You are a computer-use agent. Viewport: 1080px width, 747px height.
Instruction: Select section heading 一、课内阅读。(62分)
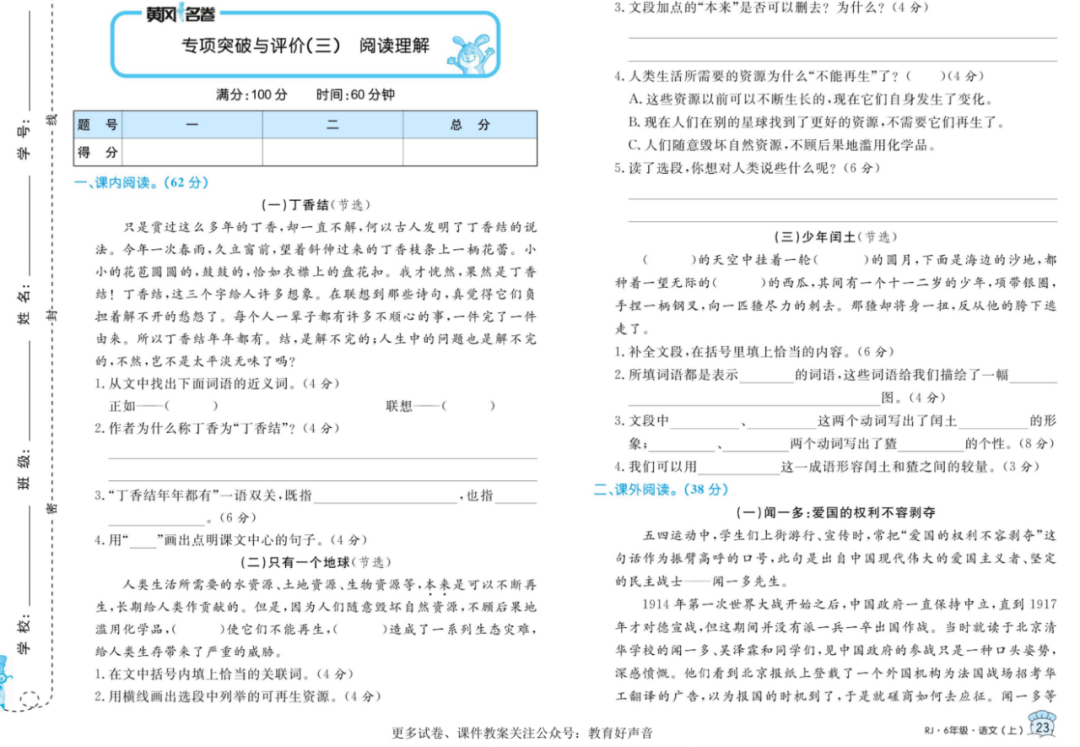point(141,182)
